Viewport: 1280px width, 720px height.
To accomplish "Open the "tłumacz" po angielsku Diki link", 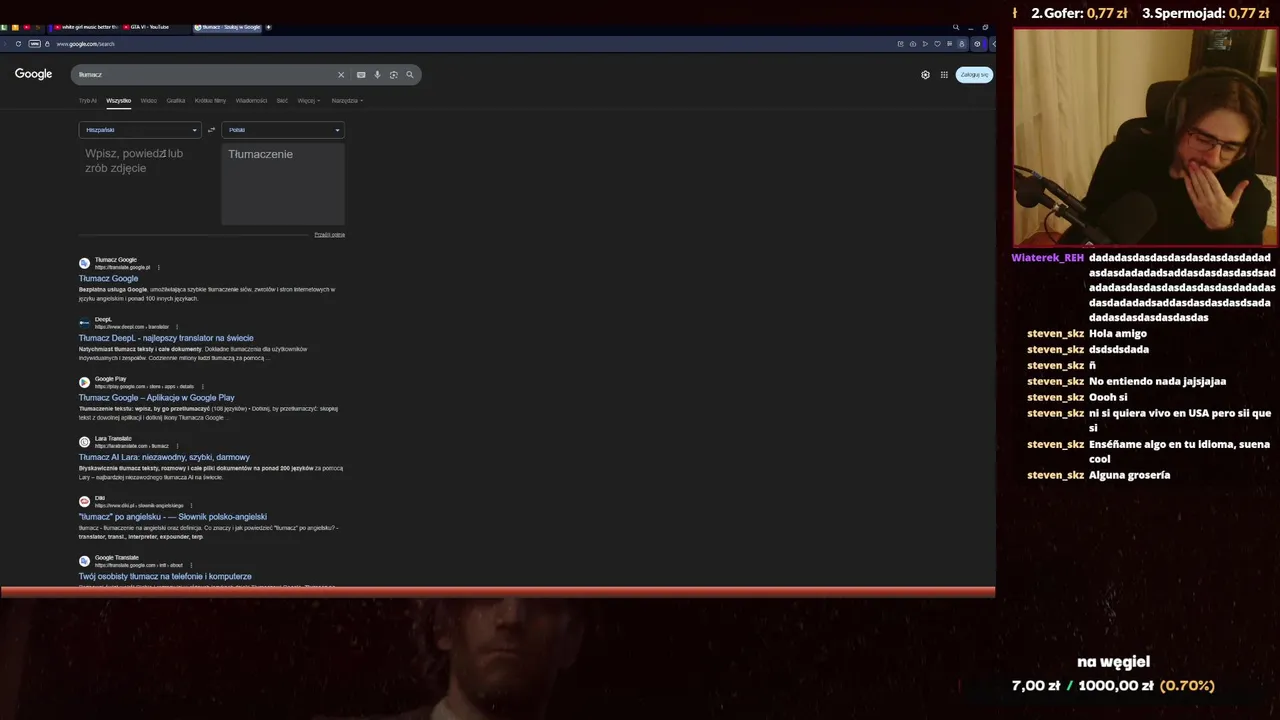I will [x=173, y=517].
